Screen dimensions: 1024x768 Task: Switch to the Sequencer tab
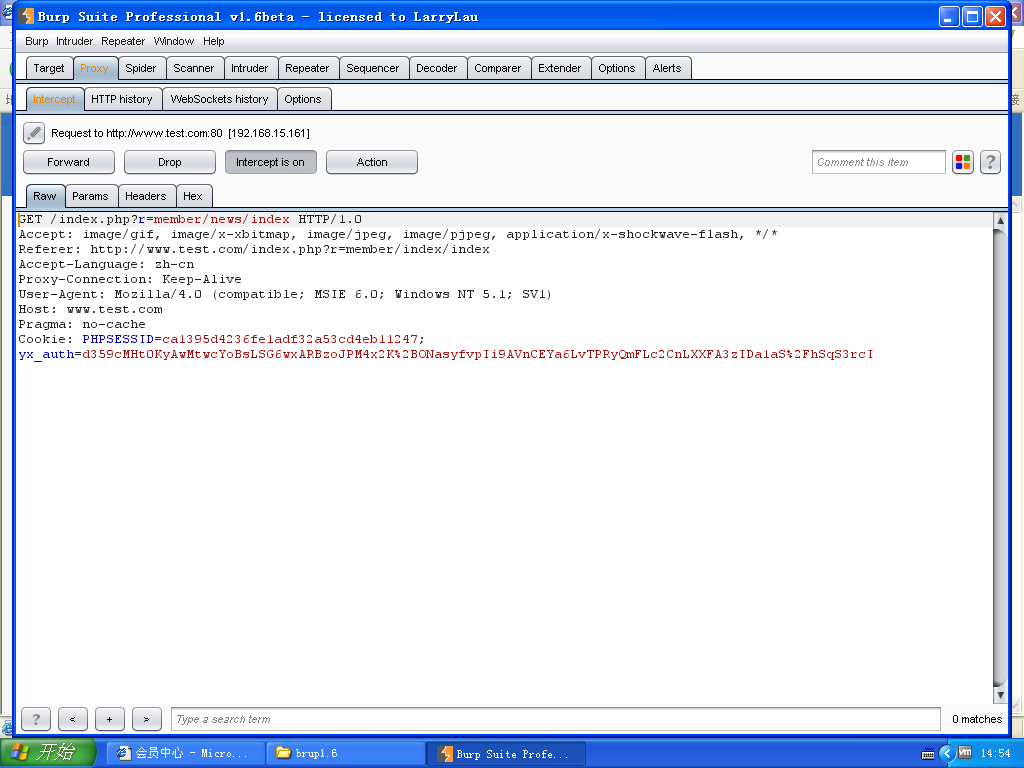coord(372,68)
